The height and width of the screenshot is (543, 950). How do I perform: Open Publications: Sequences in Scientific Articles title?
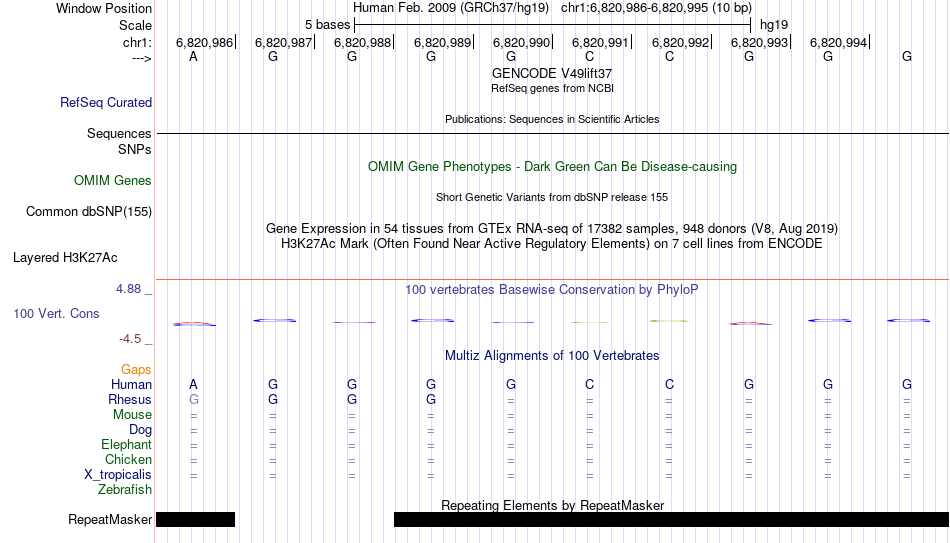552,119
